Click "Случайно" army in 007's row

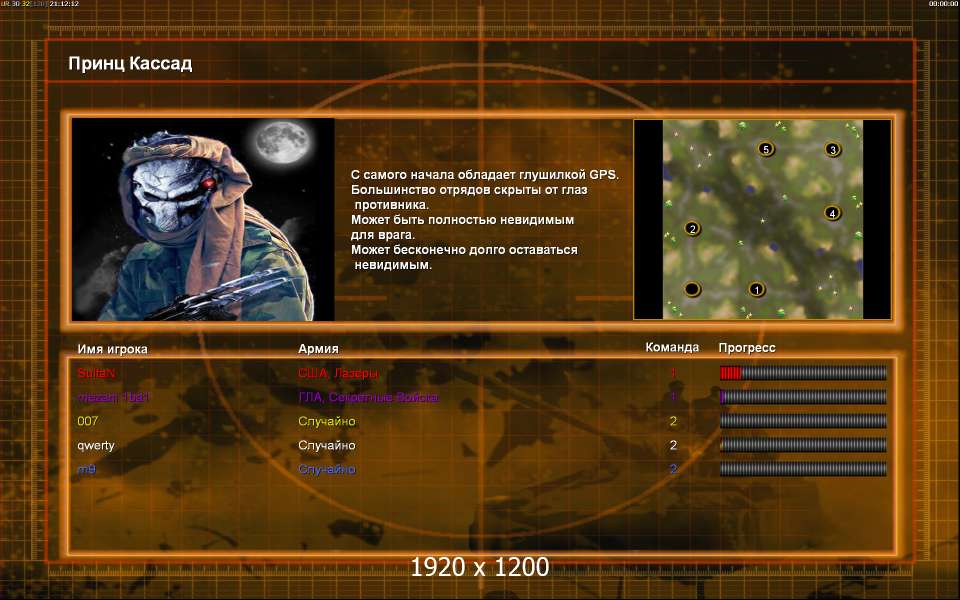tap(327, 421)
